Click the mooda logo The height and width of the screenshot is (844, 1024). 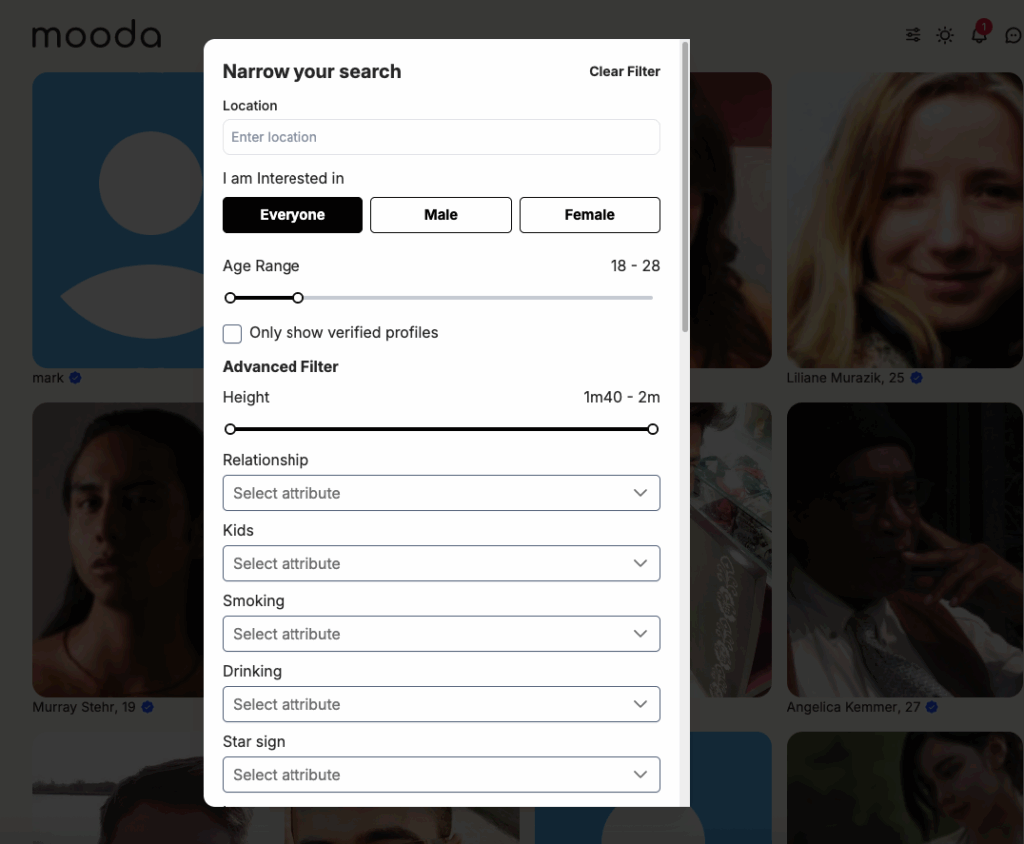[96, 35]
